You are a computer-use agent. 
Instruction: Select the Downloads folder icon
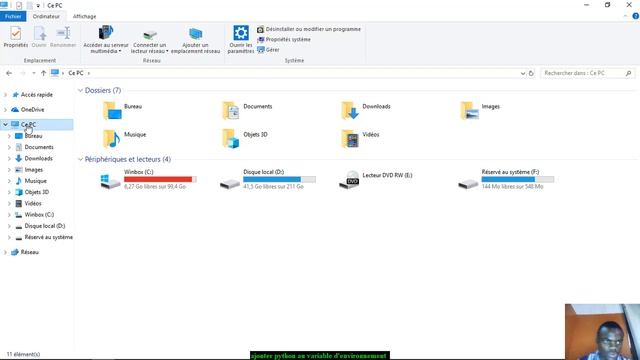(x=350, y=110)
